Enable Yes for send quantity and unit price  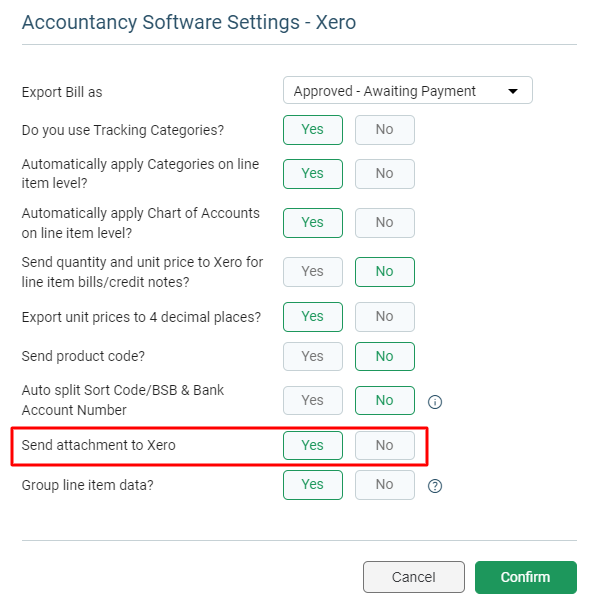[x=313, y=272]
